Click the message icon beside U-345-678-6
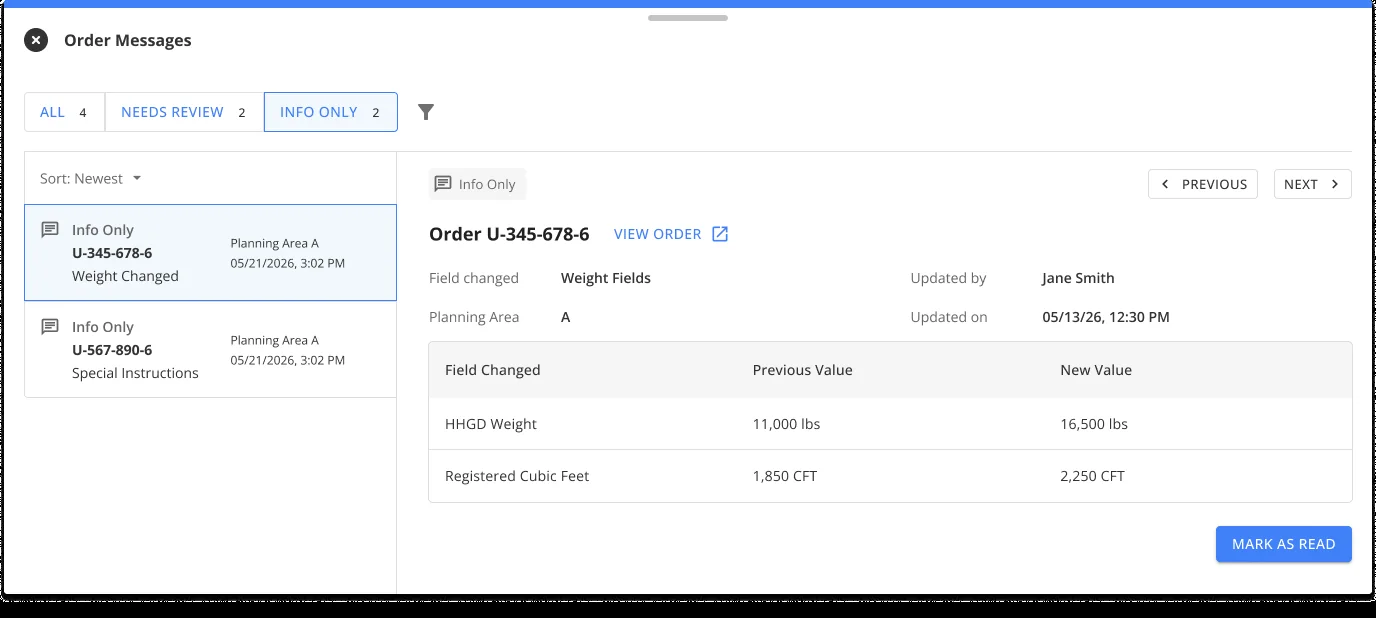Image resolution: width=1376 pixels, height=618 pixels. pos(50,230)
